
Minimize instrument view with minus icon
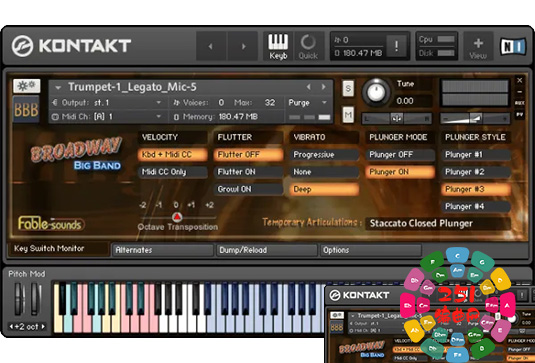pyautogui.click(x=520, y=92)
